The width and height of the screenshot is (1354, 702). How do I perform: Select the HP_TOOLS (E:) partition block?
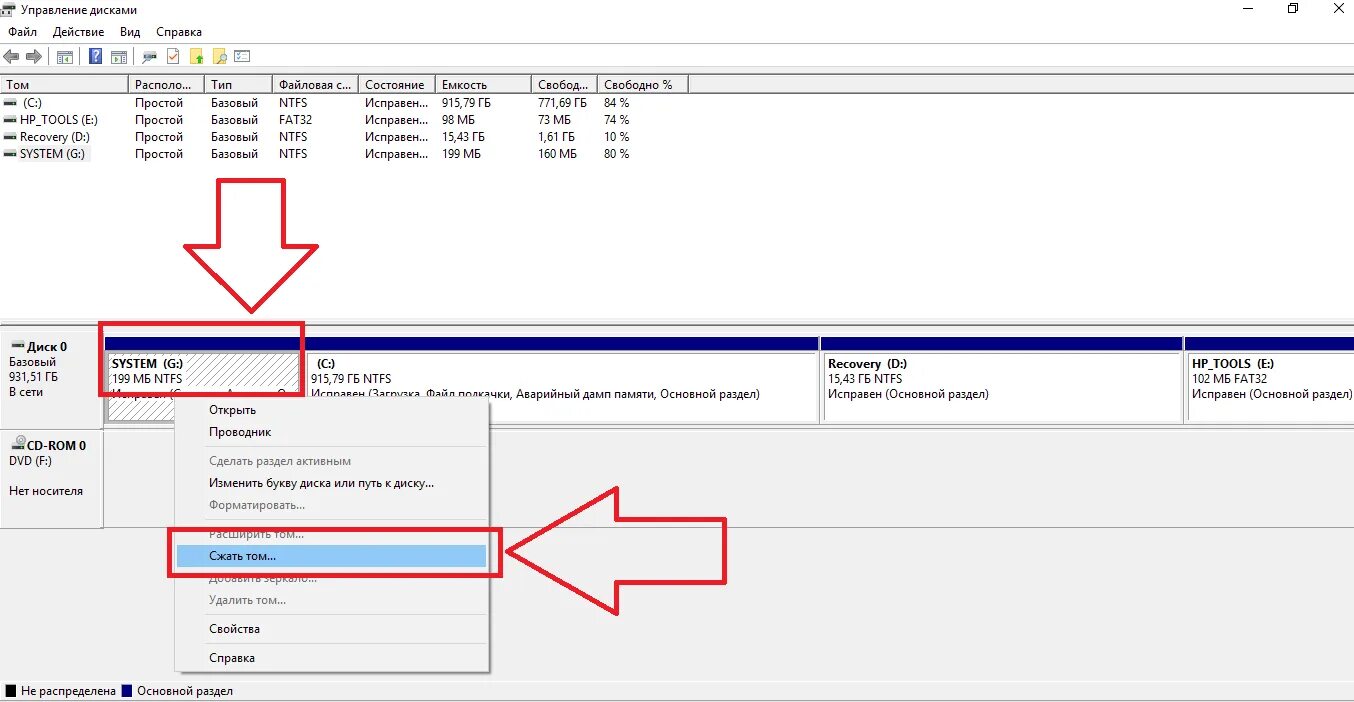point(1270,380)
